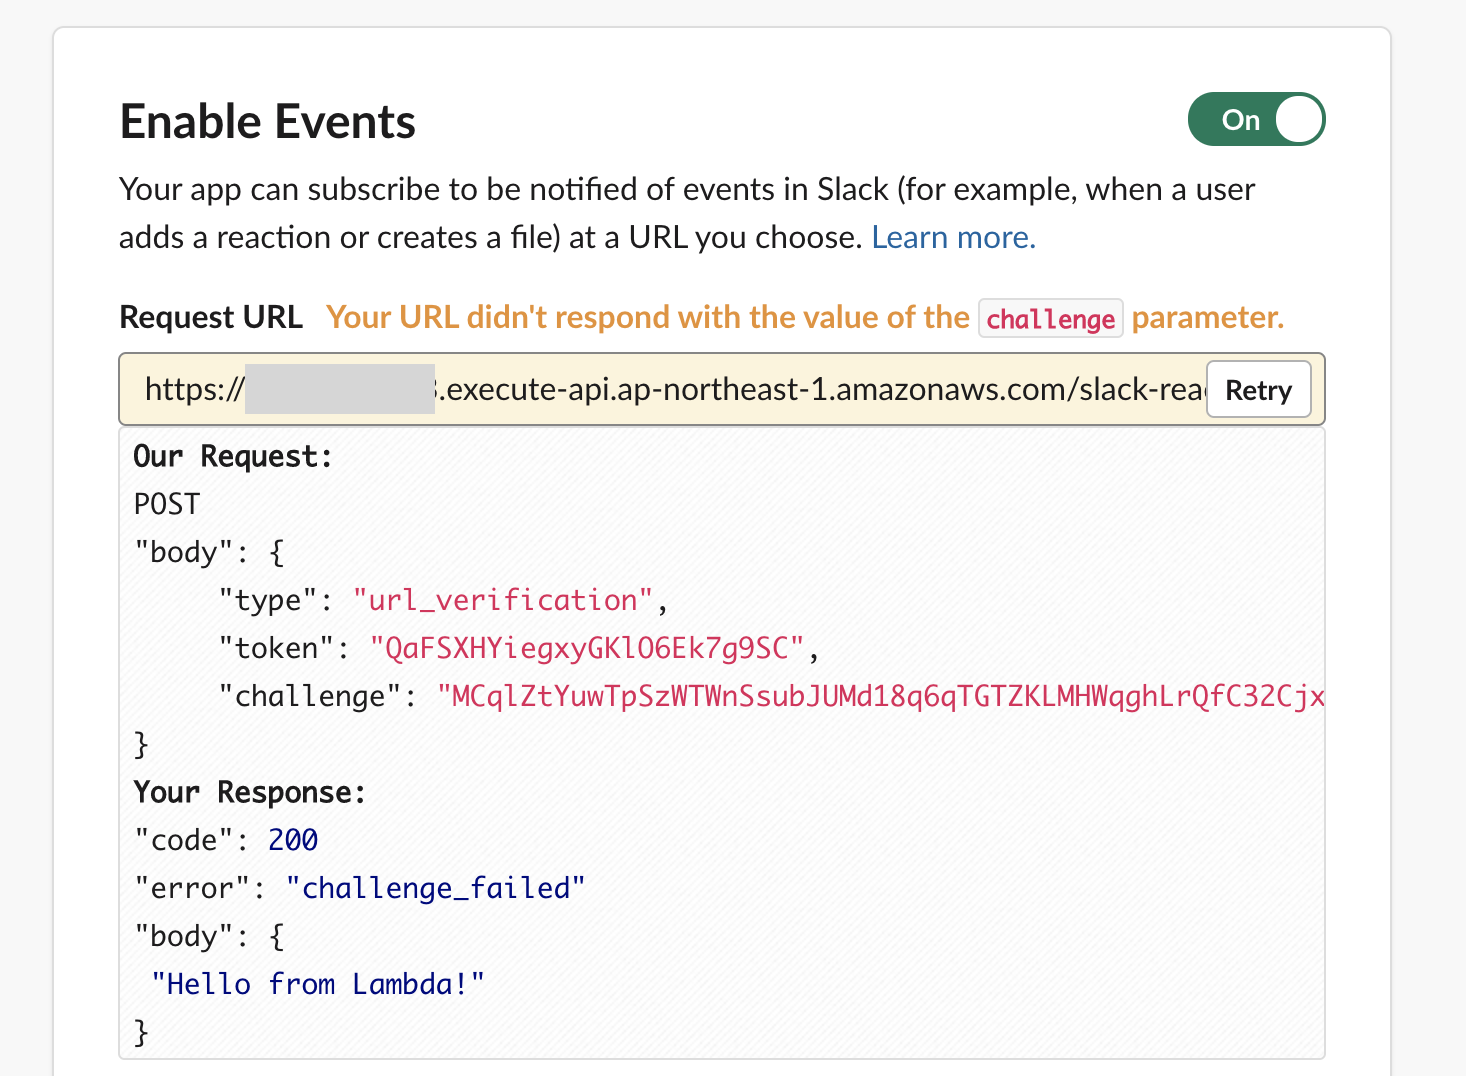Click the long challenge value string
The image size is (1466, 1076).
click(x=880, y=697)
